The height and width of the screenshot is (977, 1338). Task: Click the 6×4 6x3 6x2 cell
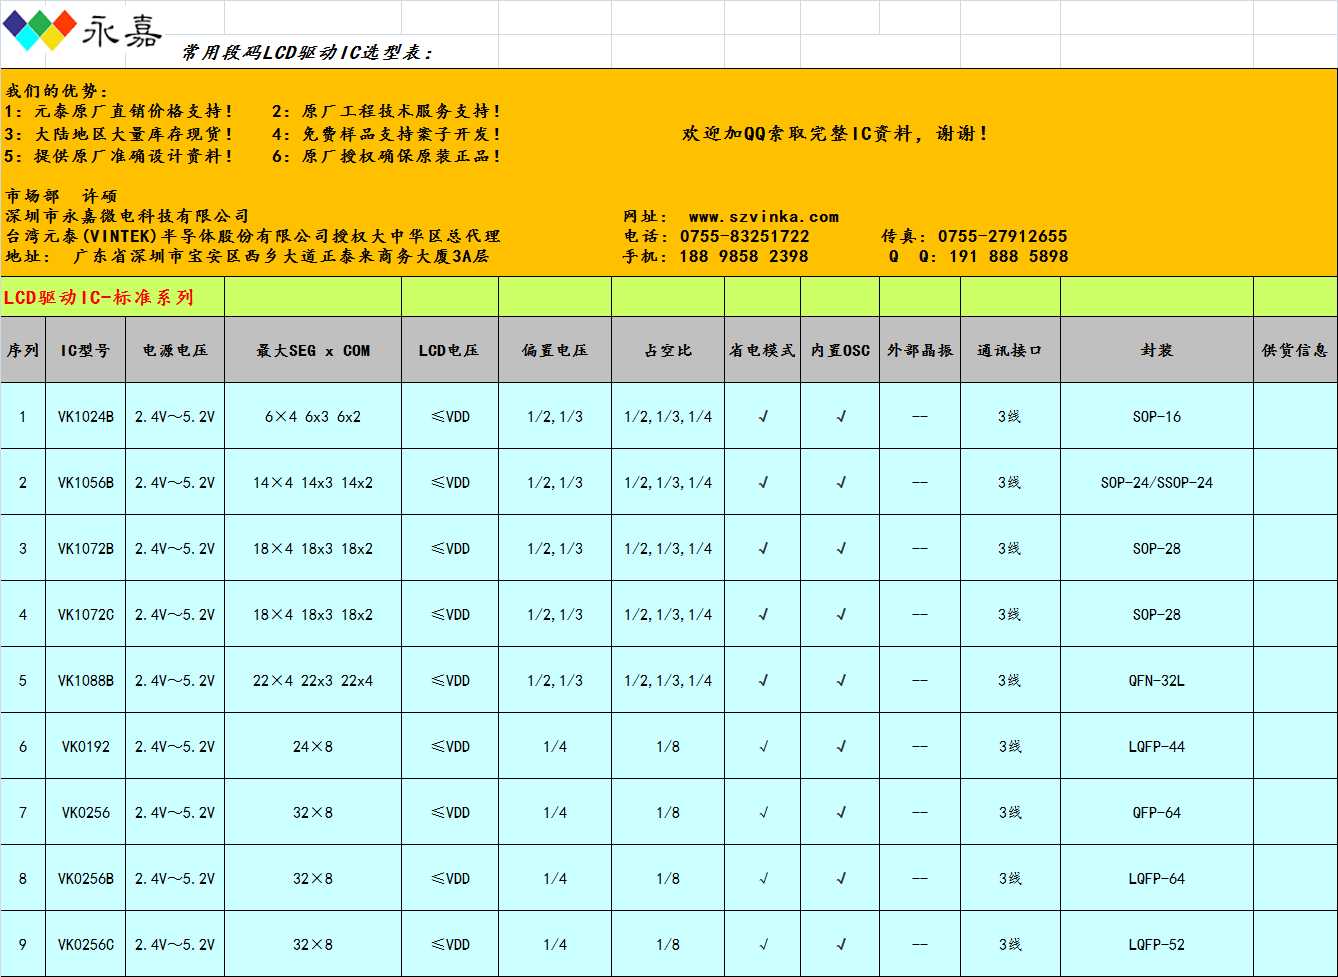click(x=313, y=416)
